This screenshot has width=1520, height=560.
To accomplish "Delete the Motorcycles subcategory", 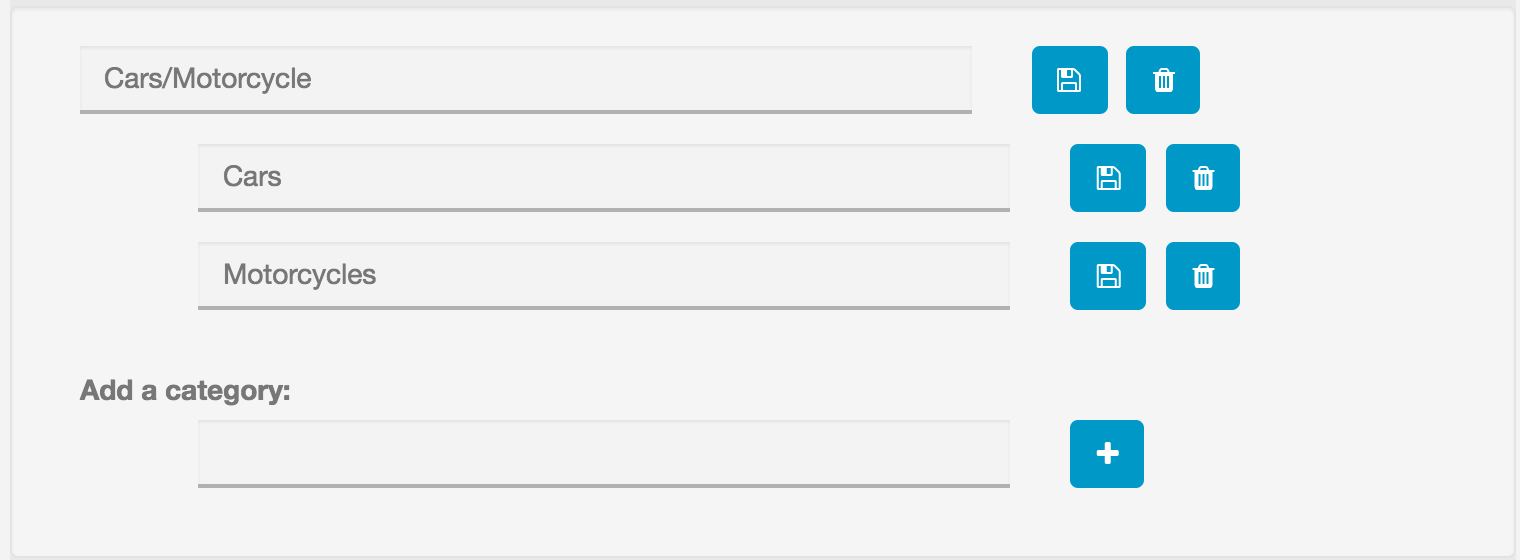I will pos(1202,276).
